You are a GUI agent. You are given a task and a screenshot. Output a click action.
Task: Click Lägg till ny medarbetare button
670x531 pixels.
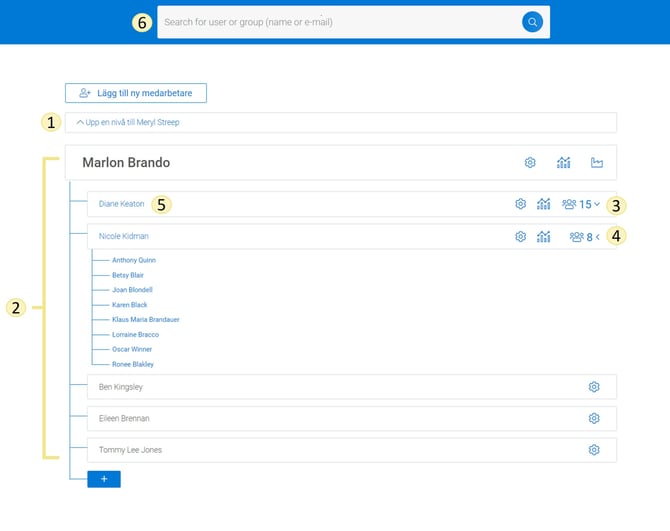point(136,93)
